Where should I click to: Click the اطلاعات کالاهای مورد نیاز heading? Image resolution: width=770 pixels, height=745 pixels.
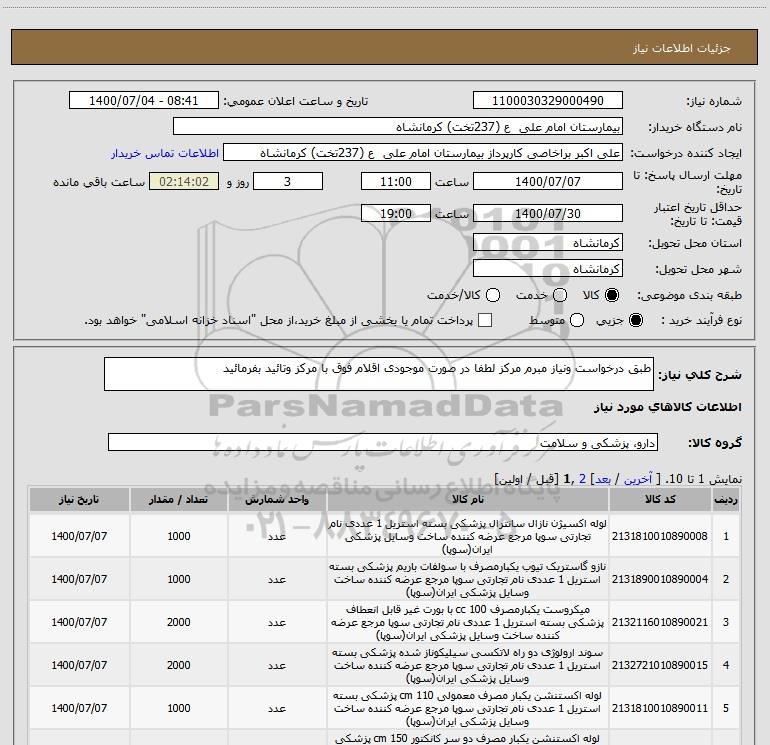pos(668,407)
